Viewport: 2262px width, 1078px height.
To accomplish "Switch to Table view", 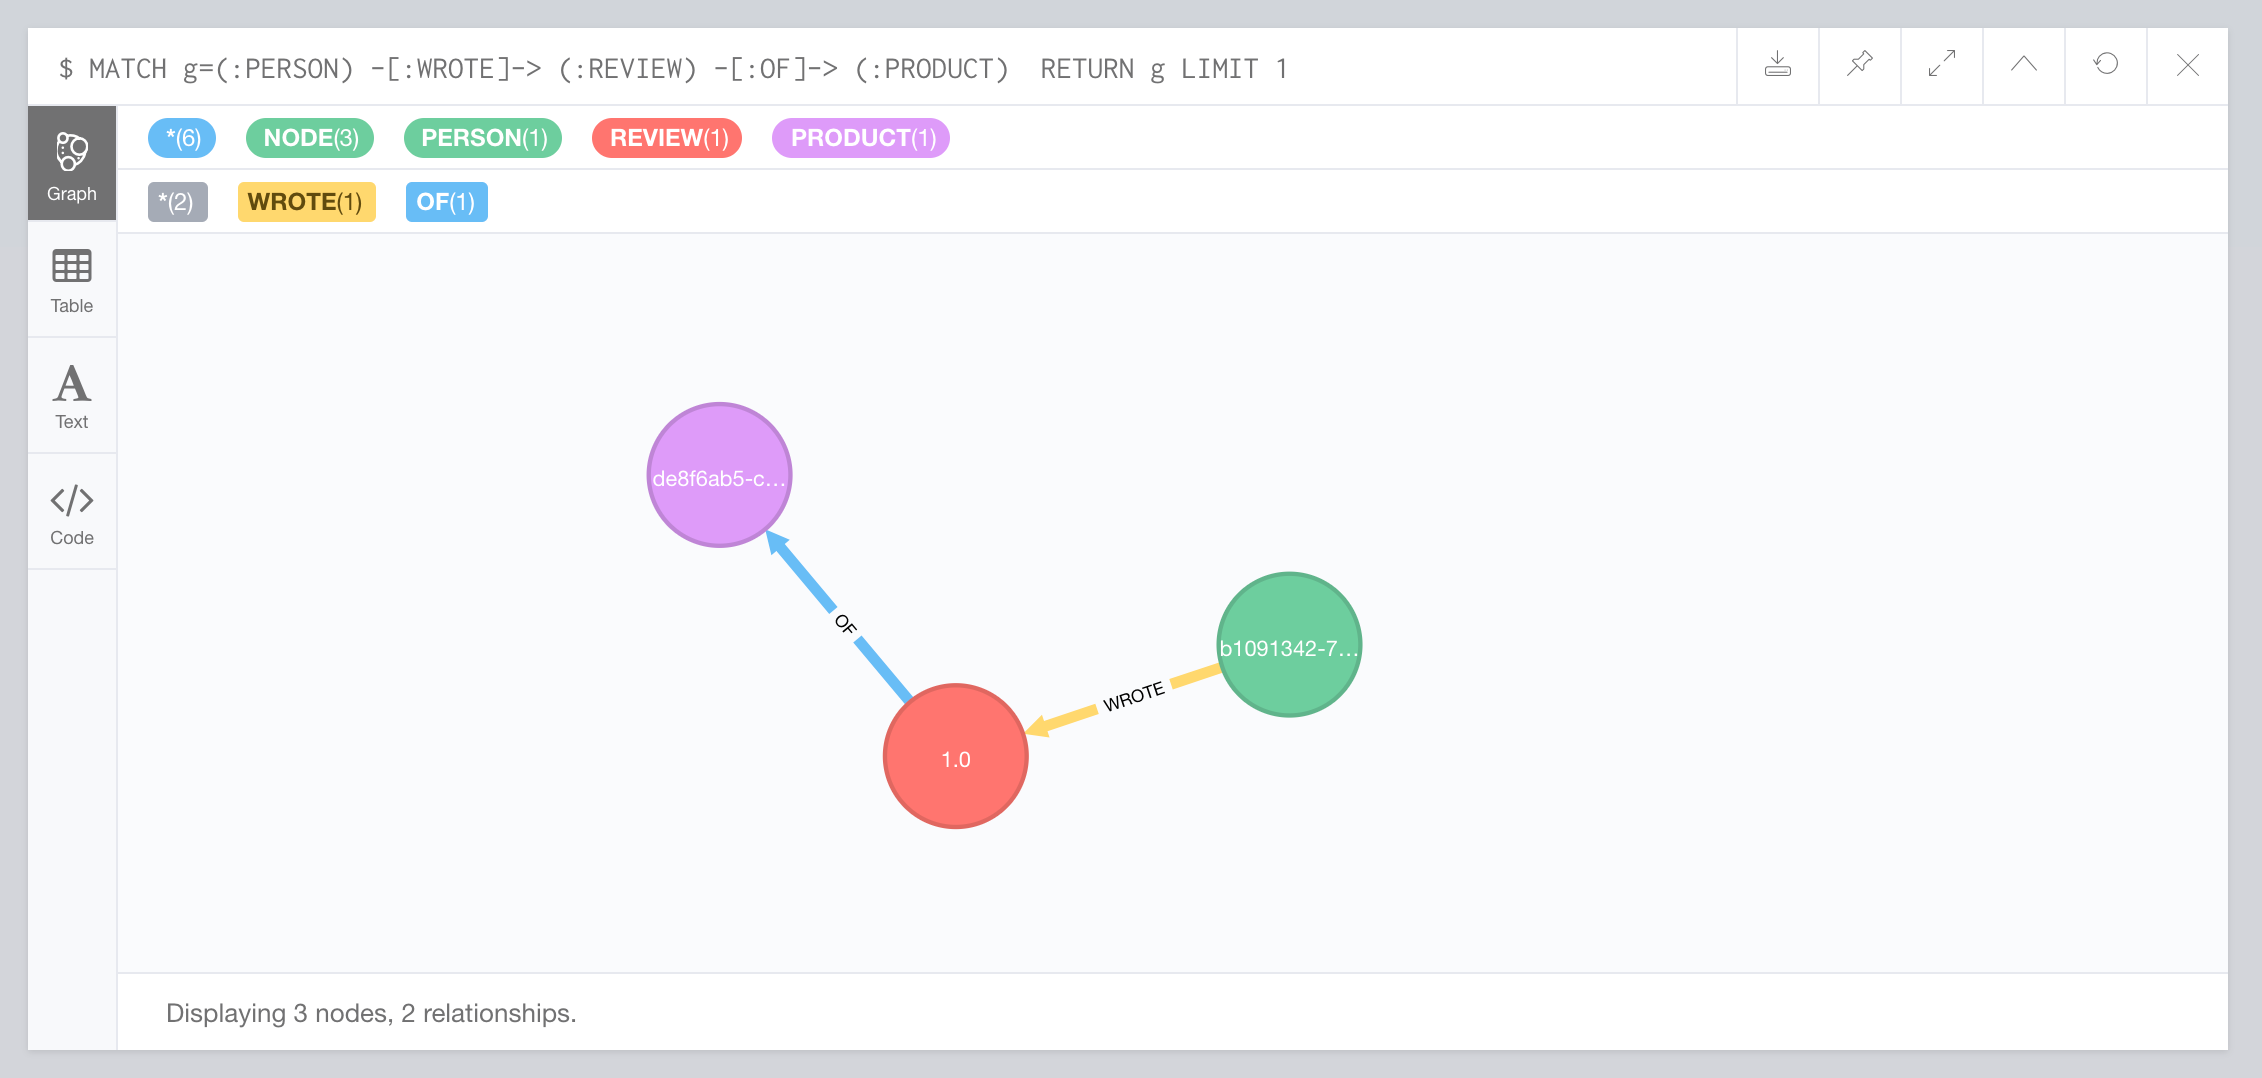I will click(x=71, y=281).
